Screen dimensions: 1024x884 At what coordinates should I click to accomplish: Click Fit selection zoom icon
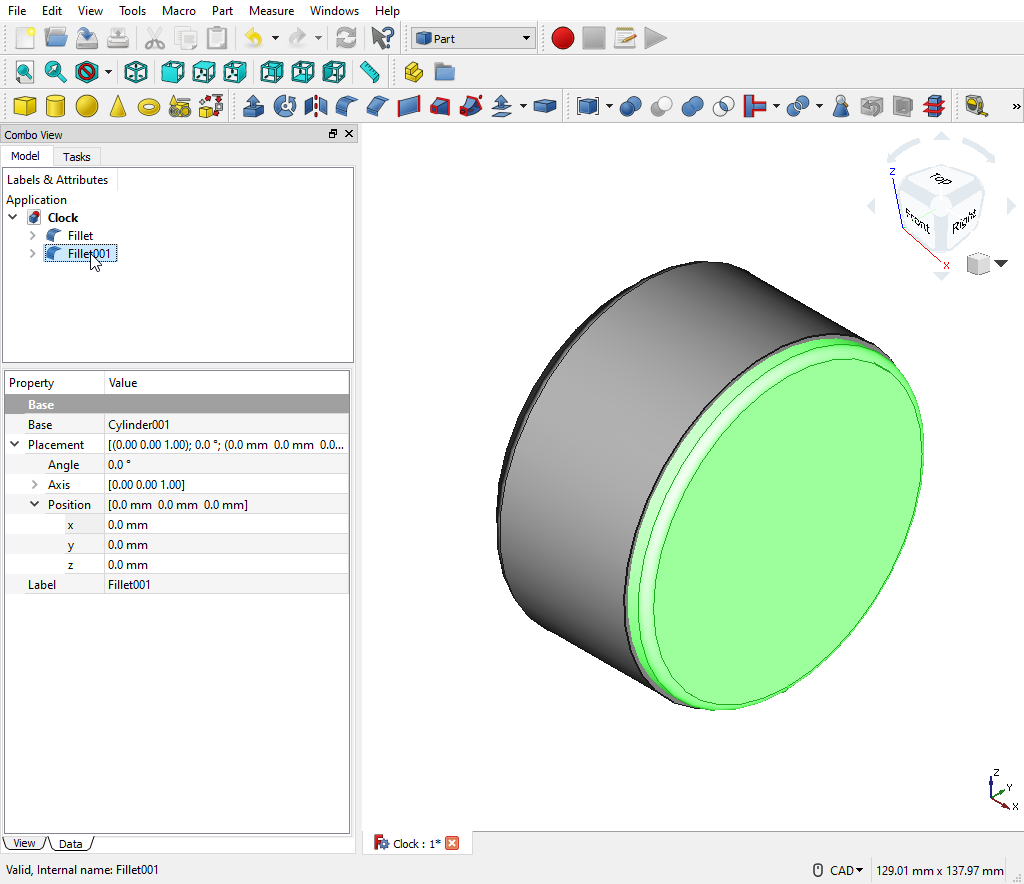pos(56,72)
